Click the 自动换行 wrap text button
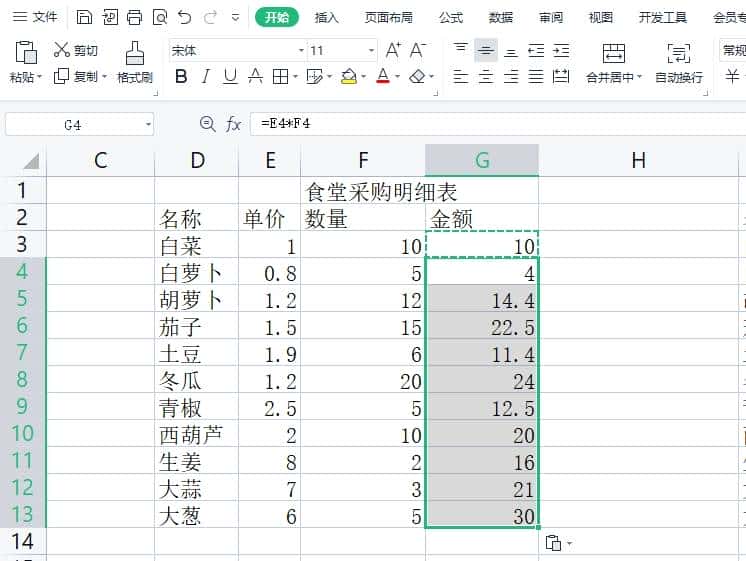Viewport: 746px width, 561px height. (x=679, y=62)
